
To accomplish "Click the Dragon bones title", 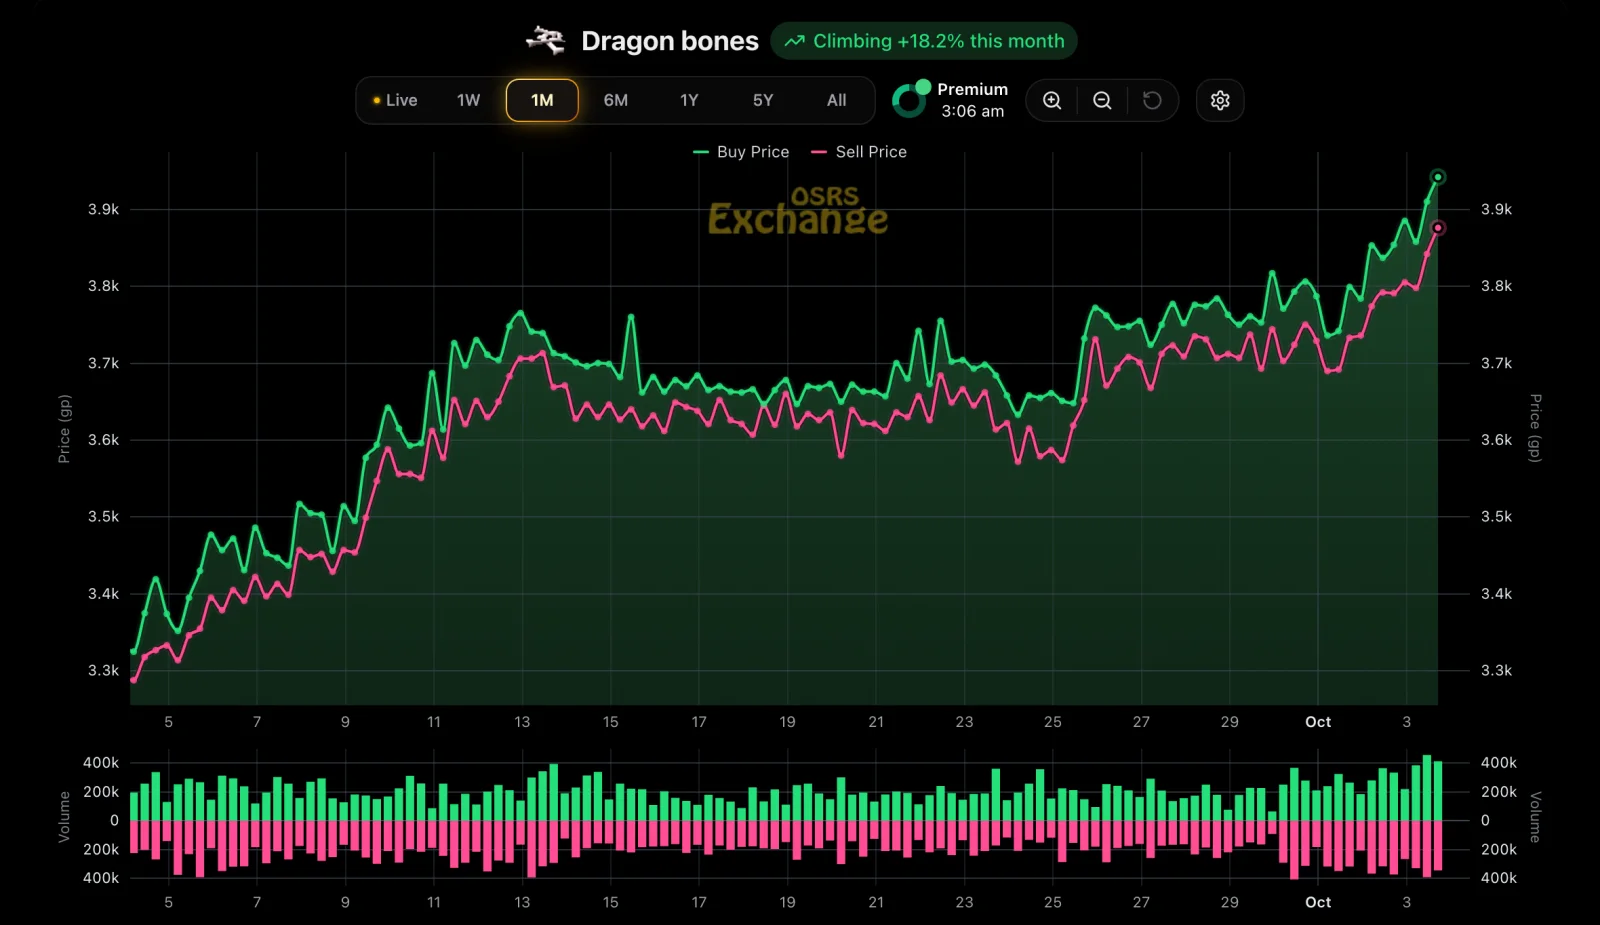I will pyautogui.click(x=670, y=41).
